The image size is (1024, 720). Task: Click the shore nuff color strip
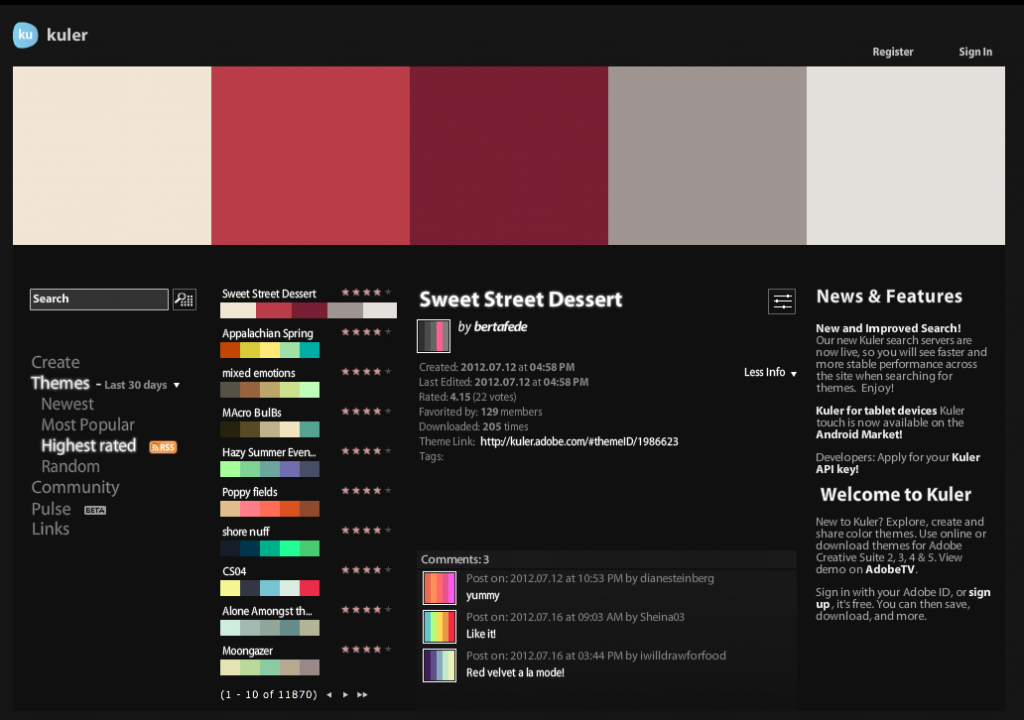click(270, 548)
